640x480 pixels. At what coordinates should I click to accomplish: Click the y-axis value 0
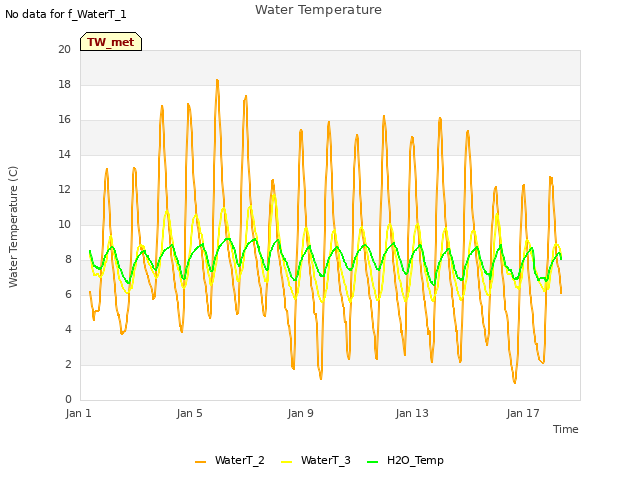tap(68, 399)
